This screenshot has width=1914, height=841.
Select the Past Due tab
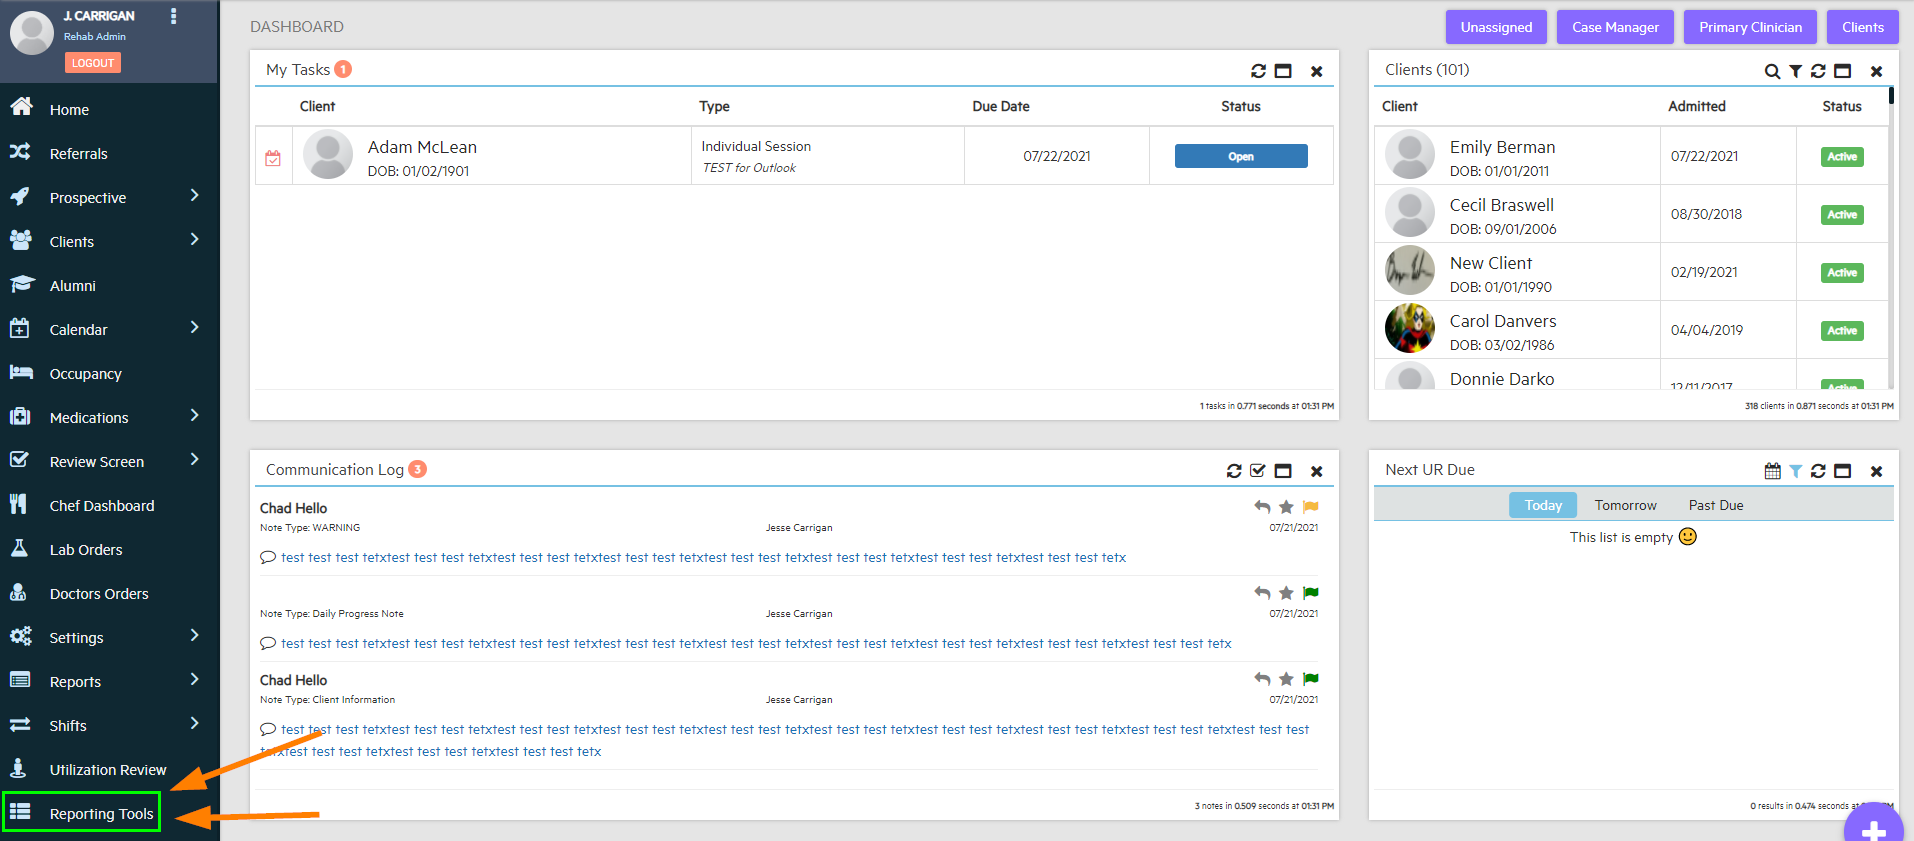pyautogui.click(x=1715, y=505)
